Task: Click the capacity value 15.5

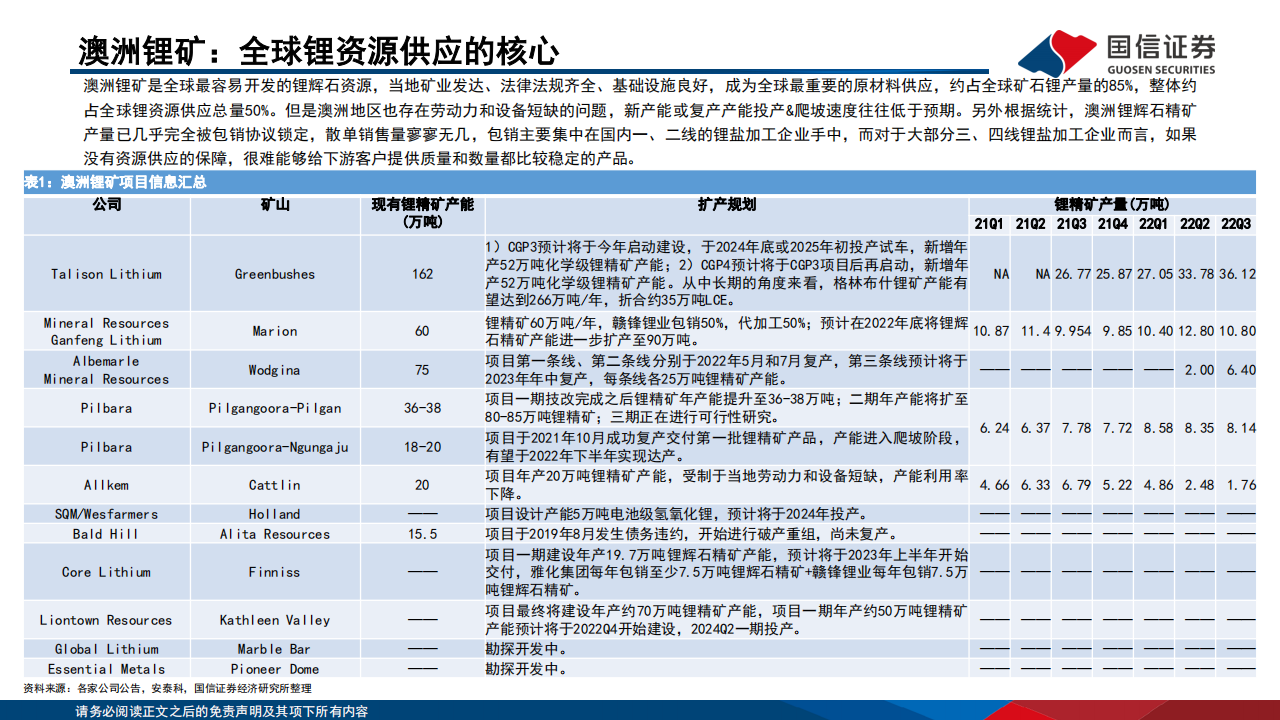Action: pyautogui.click(x=422, y=534)
